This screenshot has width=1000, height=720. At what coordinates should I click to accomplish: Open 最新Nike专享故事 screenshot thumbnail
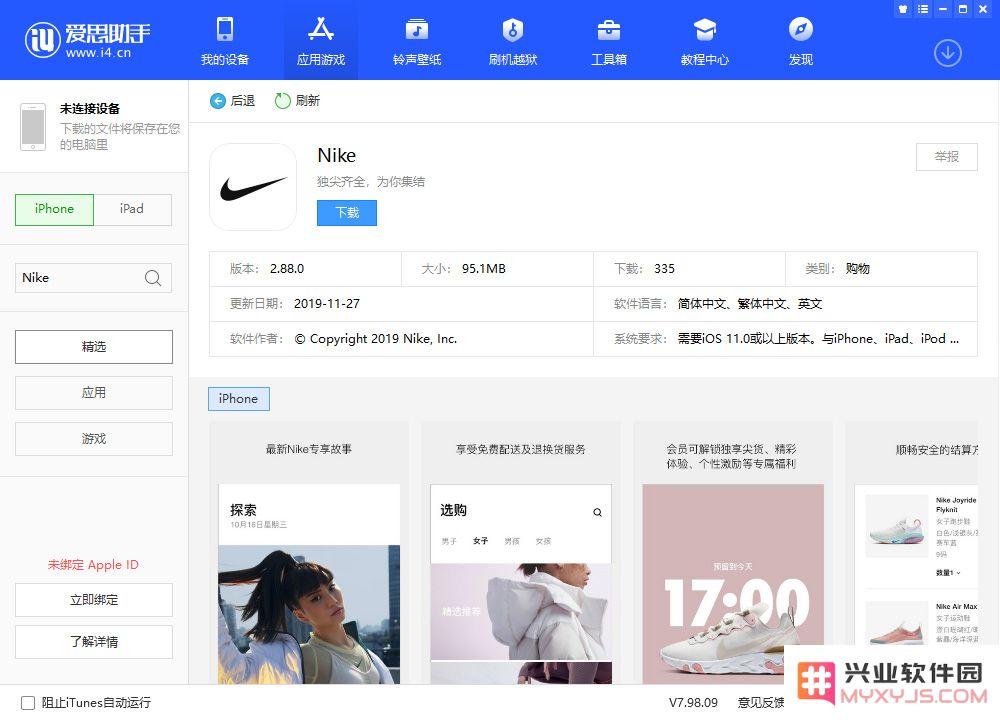point(309,553)
